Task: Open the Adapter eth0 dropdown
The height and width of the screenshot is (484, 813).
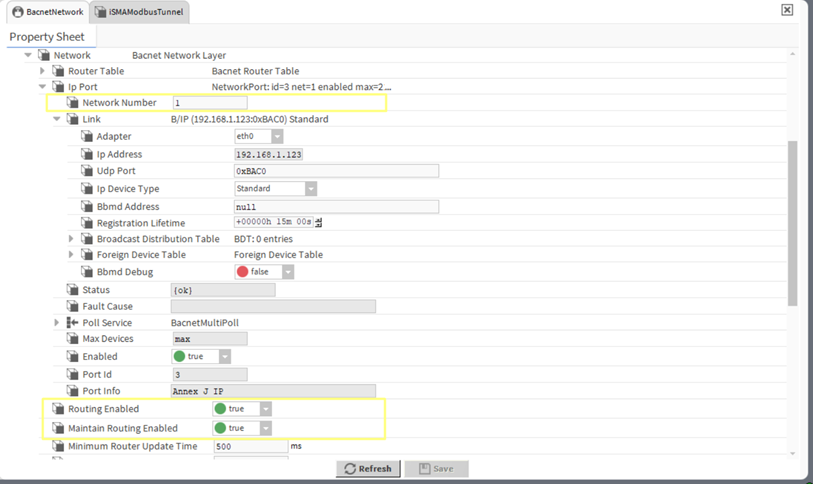Action: (x=277, y=136)
